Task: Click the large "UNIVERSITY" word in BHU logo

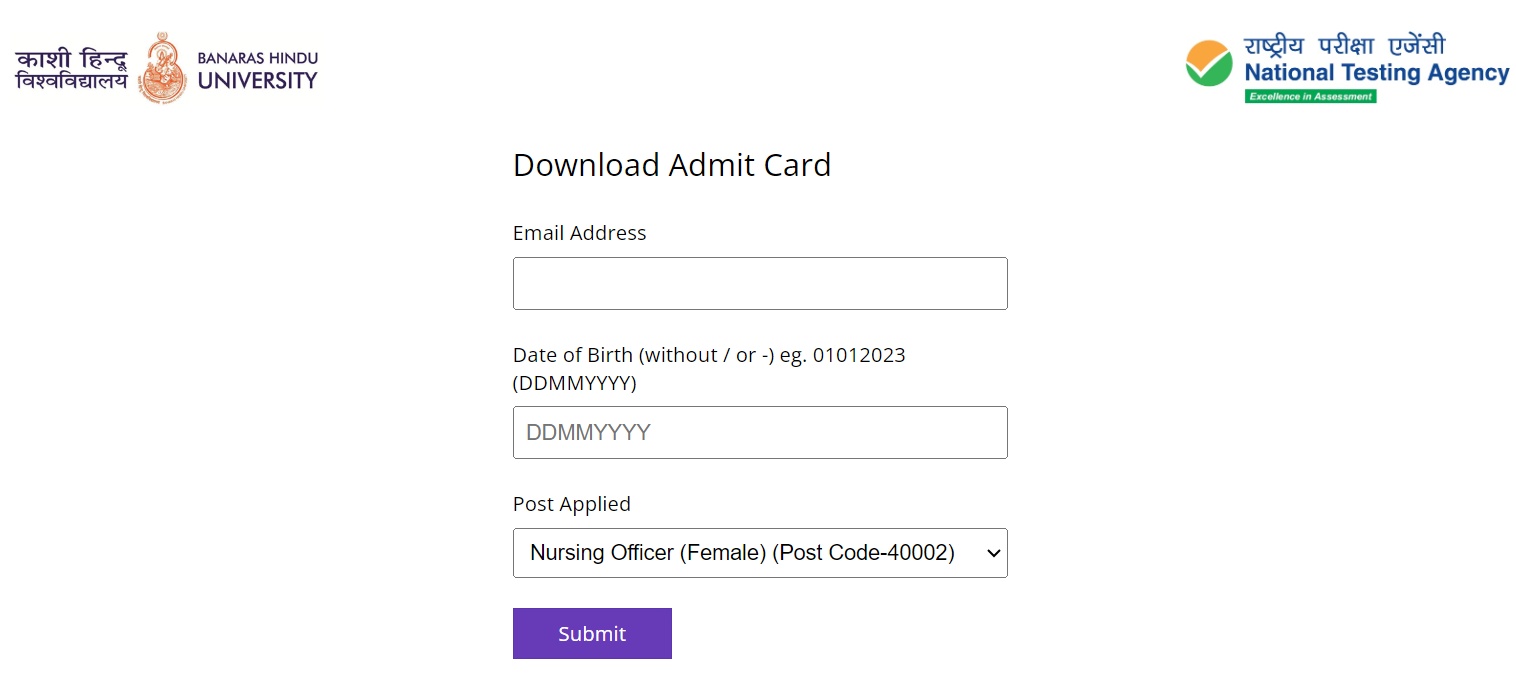Action: coord(258,81)
